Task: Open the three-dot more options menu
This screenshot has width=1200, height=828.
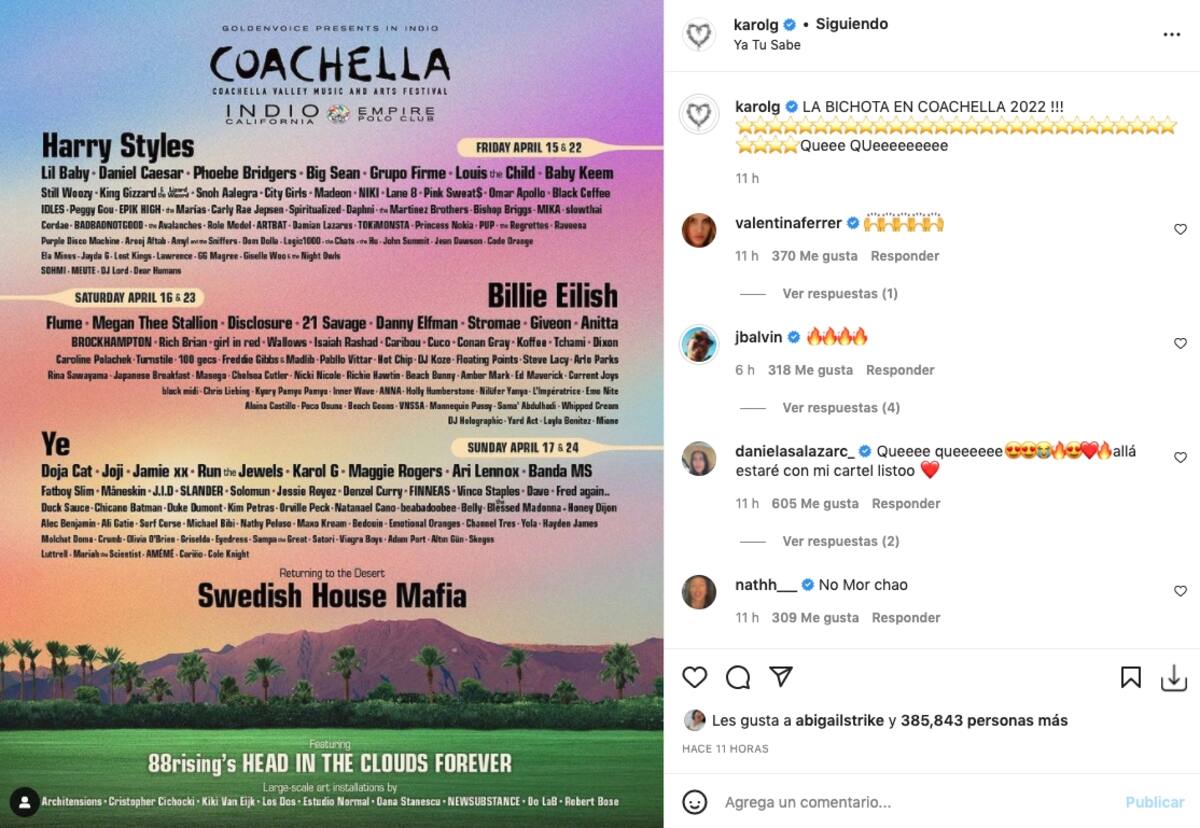Action: 1172,35
